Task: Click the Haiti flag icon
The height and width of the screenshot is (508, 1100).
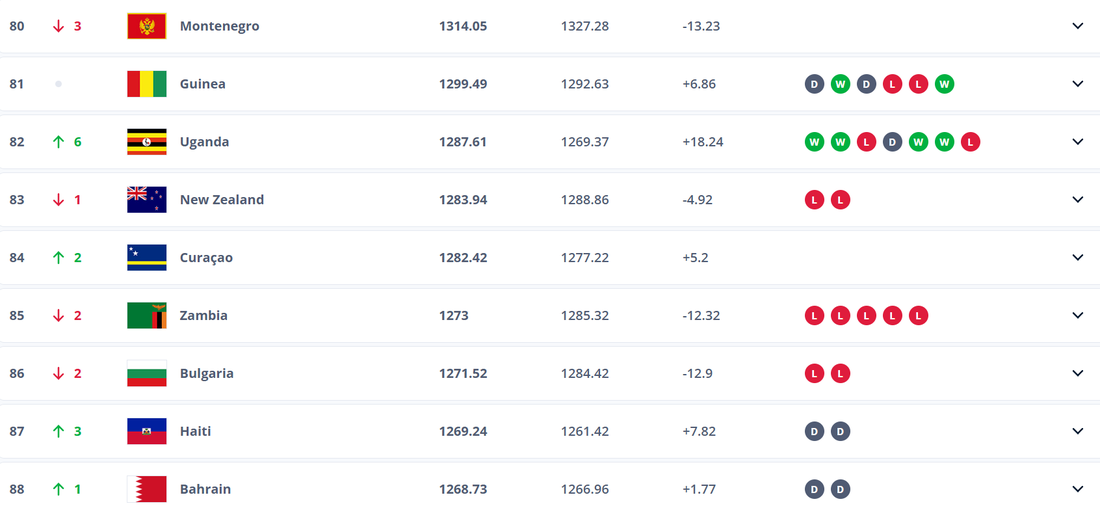Action: tap(147, 432)
